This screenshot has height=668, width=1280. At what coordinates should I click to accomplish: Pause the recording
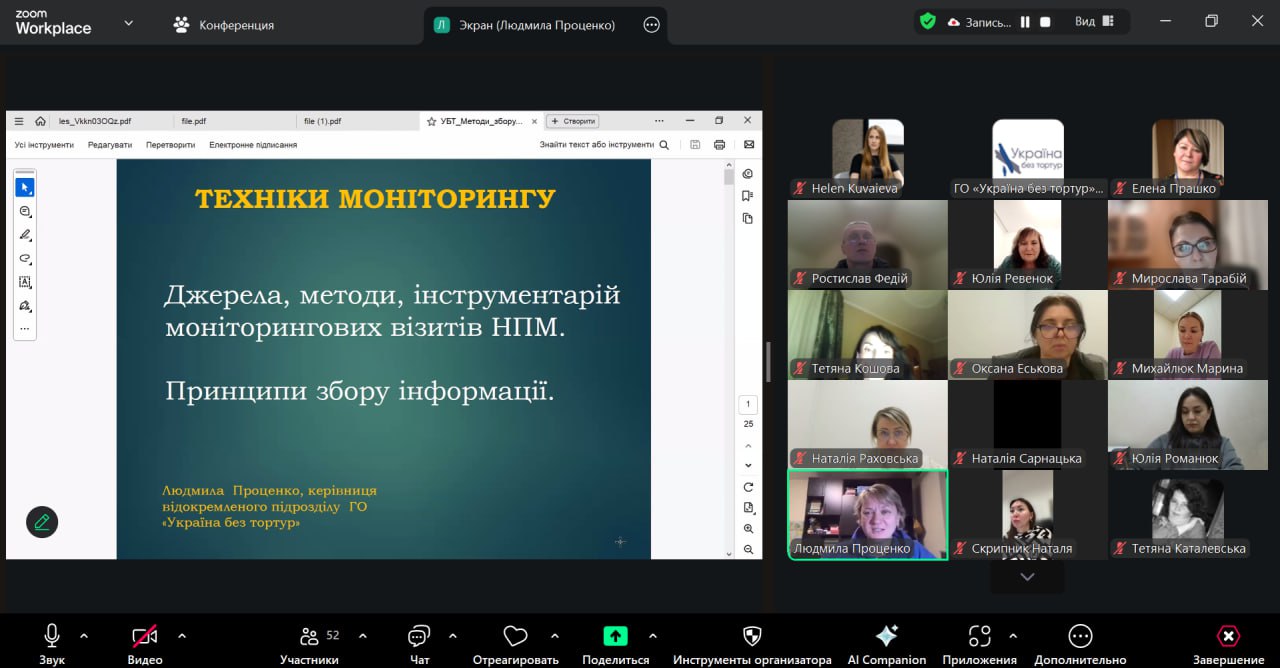click(1025, 22)
